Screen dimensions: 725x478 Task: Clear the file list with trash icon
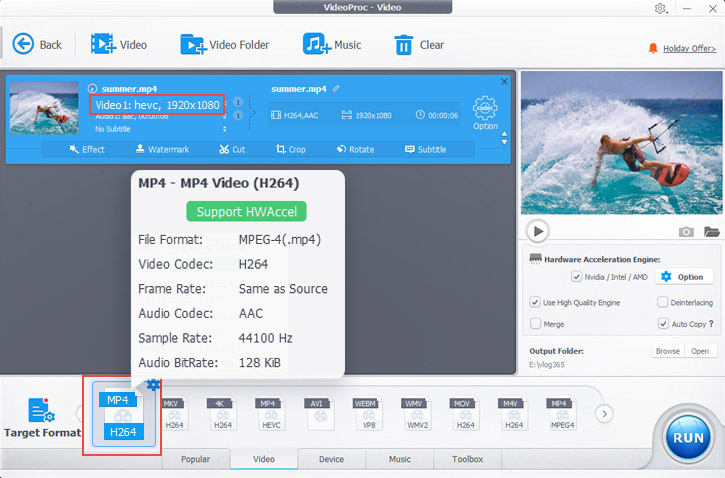click(419, 45)
